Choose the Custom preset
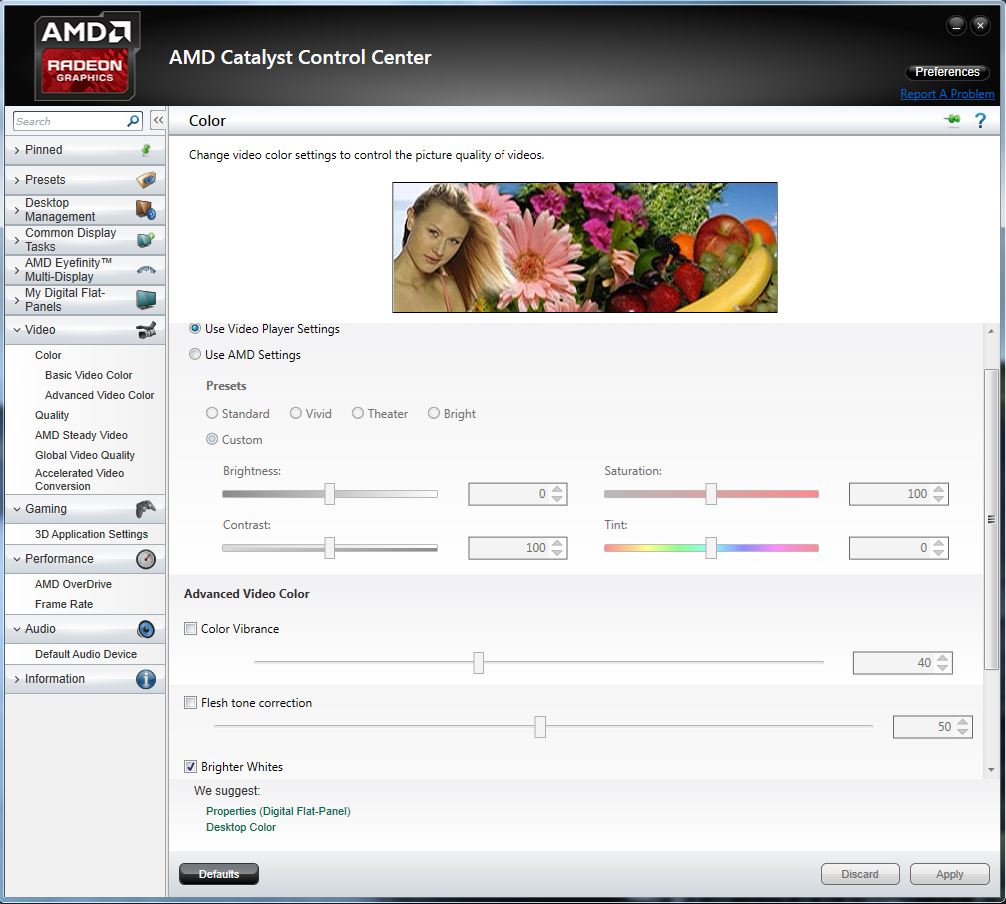 [212, 439]
